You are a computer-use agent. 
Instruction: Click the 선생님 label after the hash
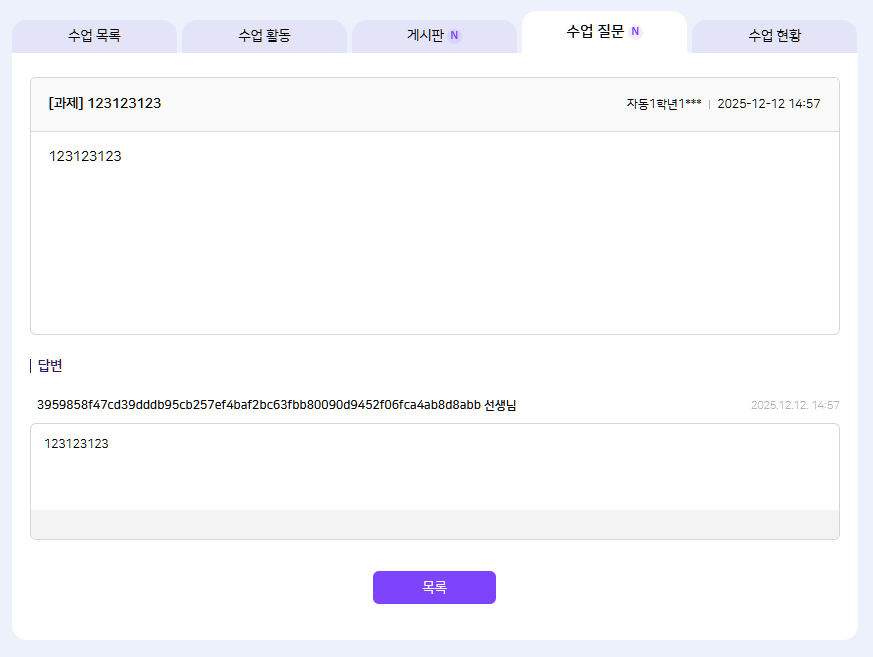[500, 405]
